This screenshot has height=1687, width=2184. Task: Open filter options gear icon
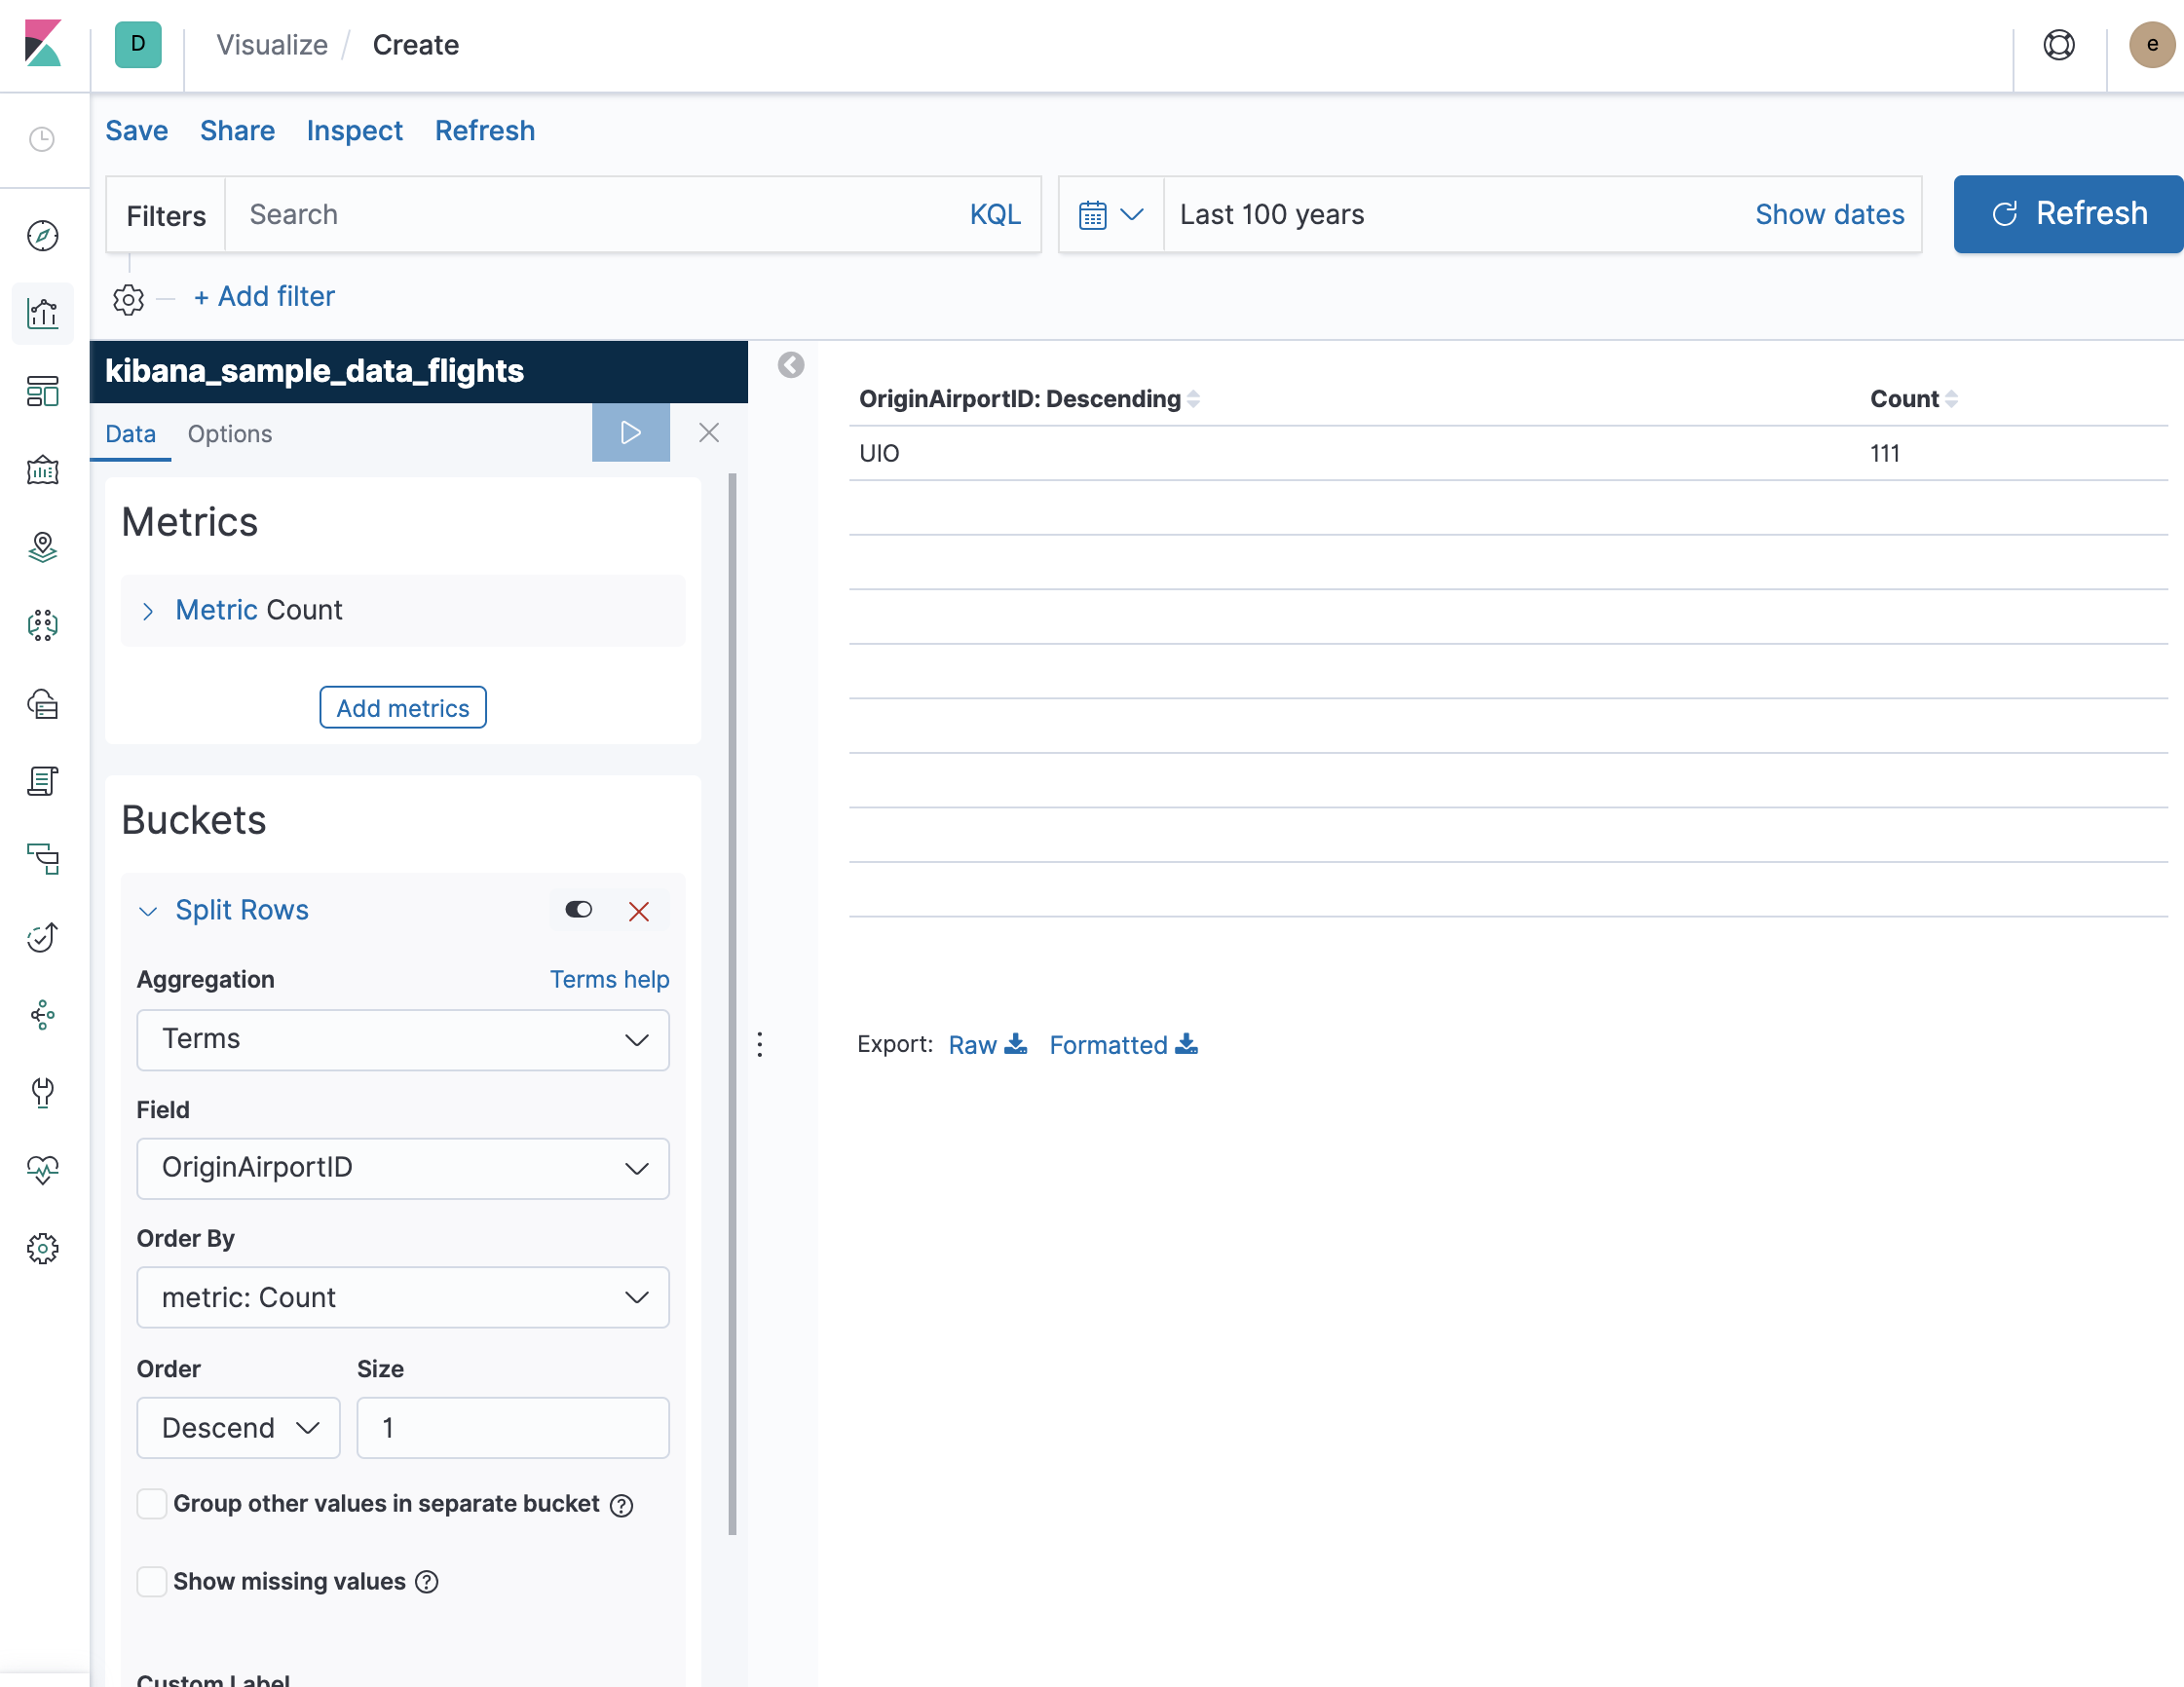click(128, 299)
